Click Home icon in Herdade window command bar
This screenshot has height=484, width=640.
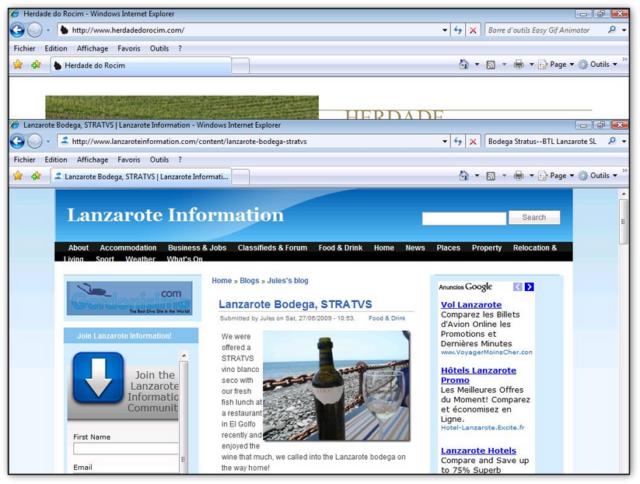464,64
